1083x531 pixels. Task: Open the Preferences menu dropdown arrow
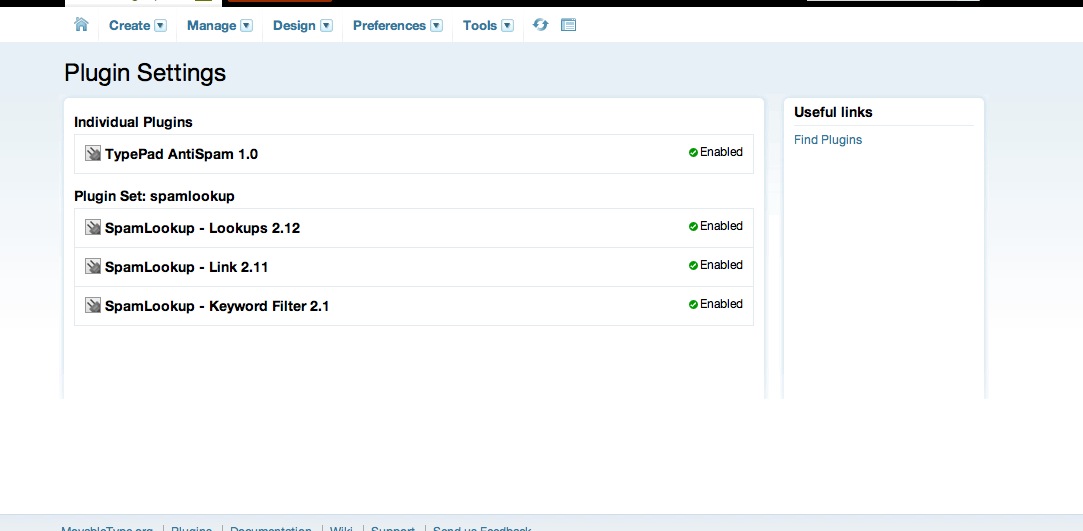click(436, 26)
